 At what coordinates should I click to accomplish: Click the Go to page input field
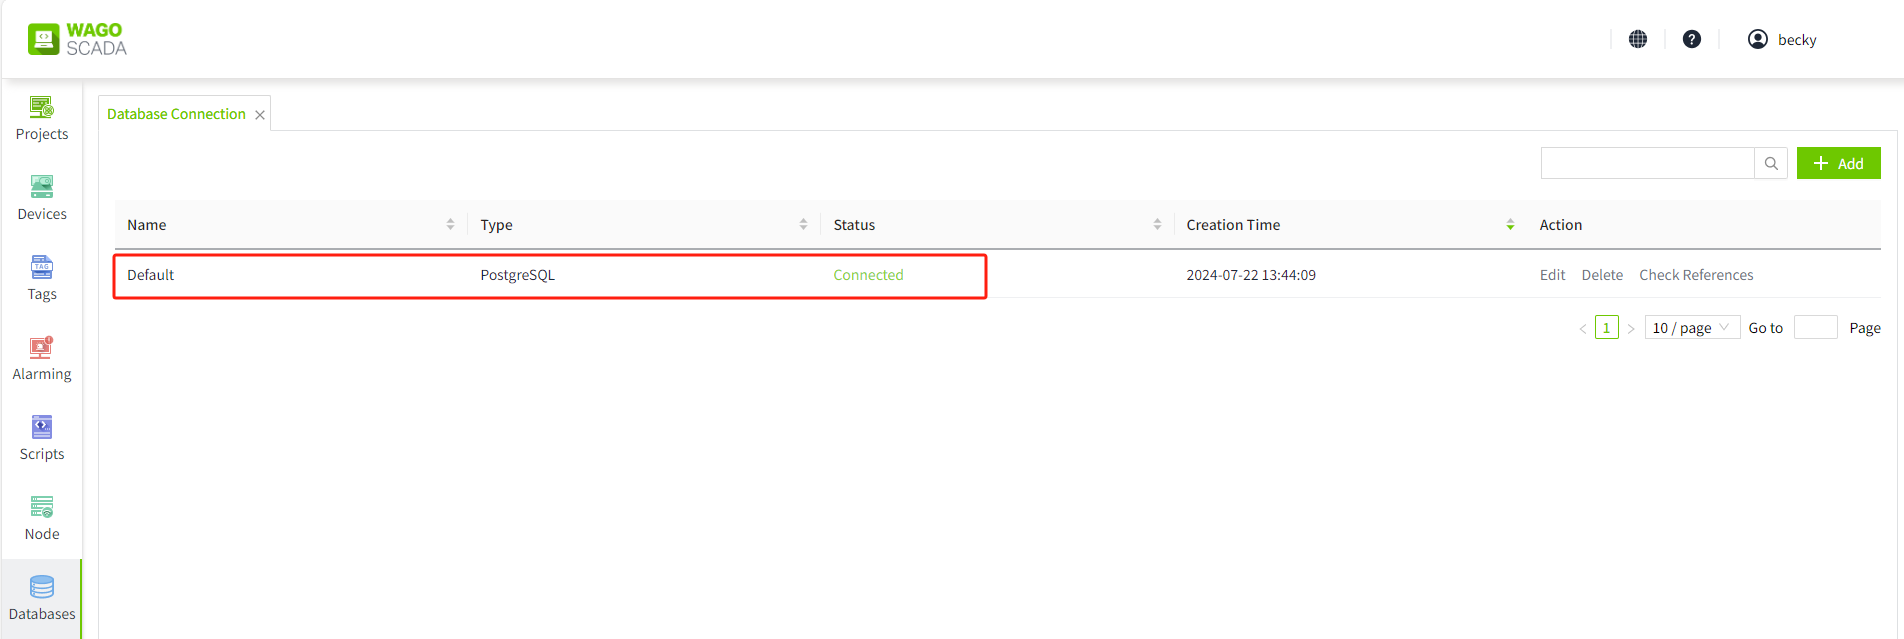click(1815, 328)
